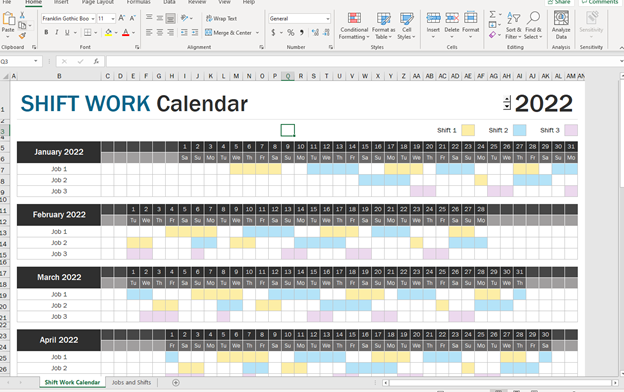Toggle Bold formatting

pyautogui.click(x=46, y=33)
